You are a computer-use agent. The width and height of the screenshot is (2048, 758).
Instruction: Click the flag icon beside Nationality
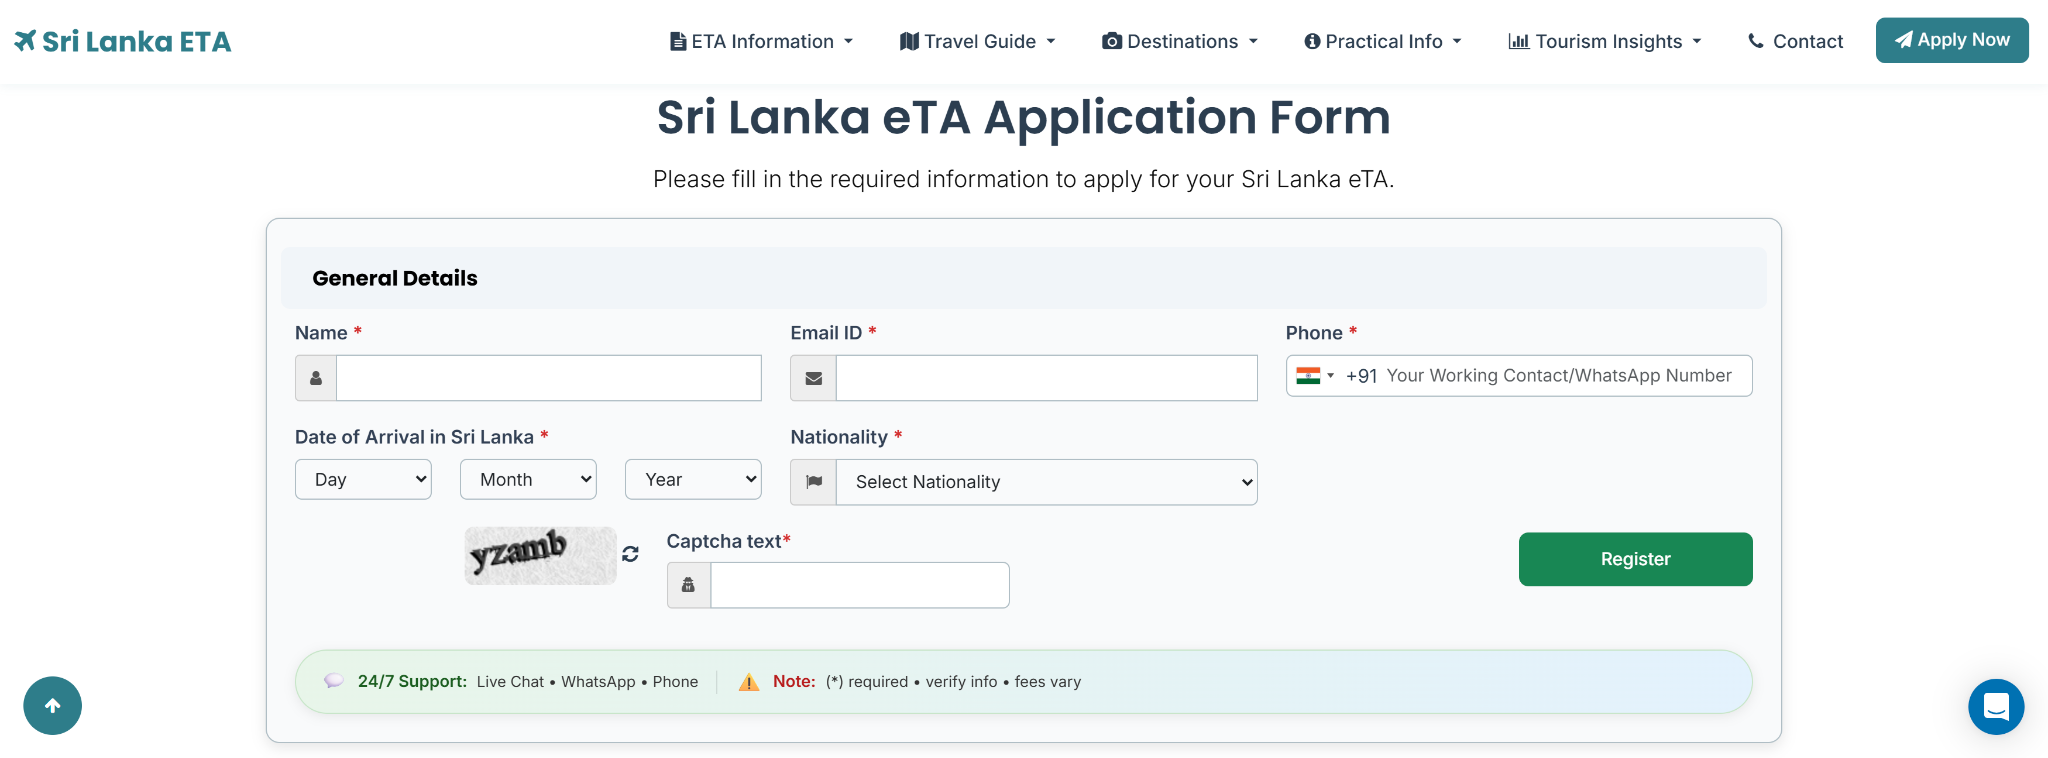tap(814, 482)
